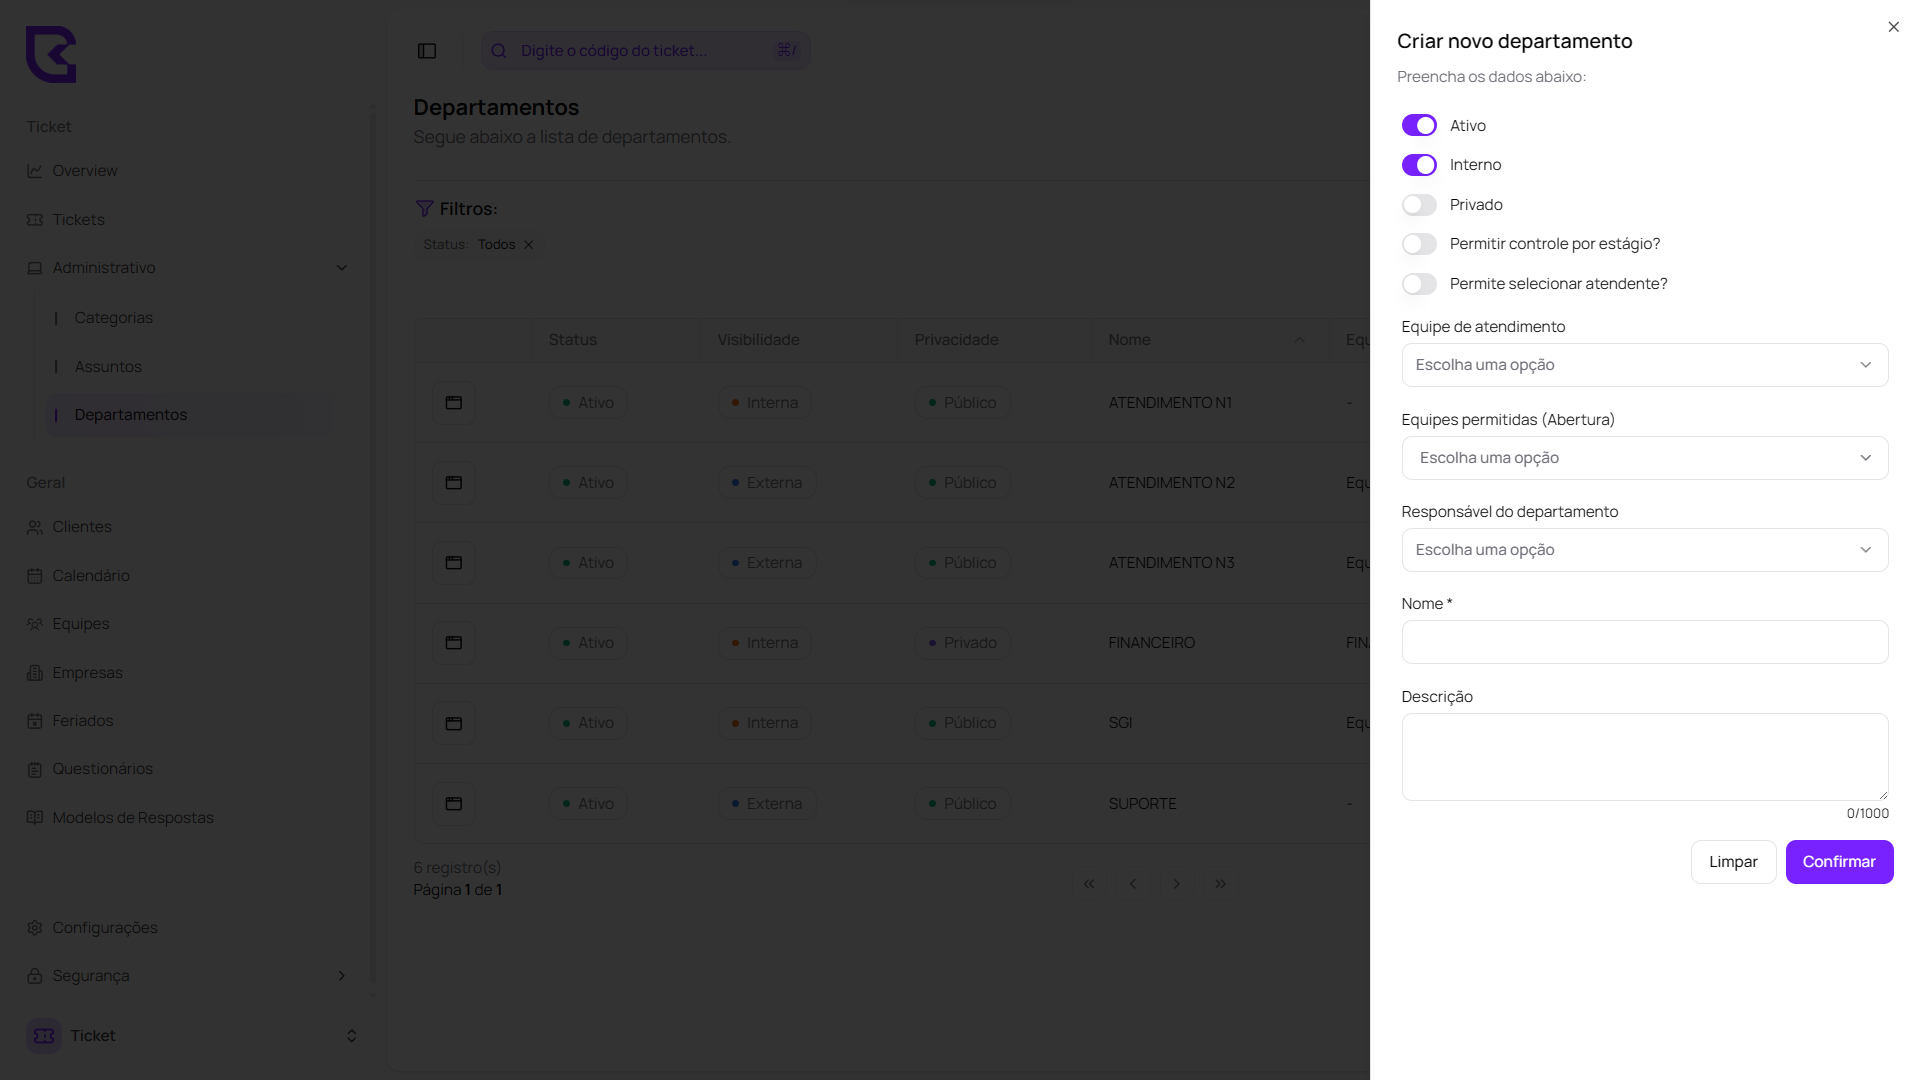1920x1080 pixels.
Task: Remove the Status Todos filter chip
Action: (x=529, y=245)
